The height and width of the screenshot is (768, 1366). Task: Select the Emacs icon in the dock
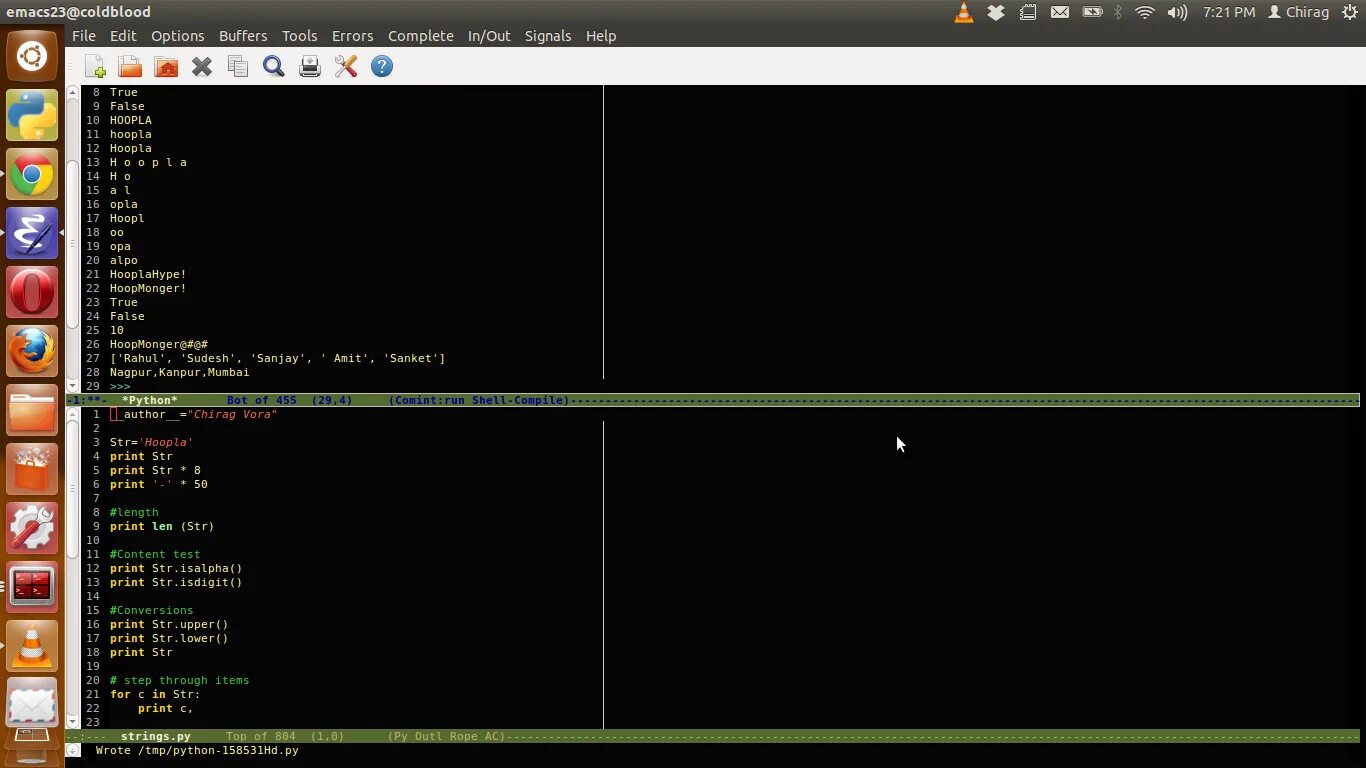point(32,234)
